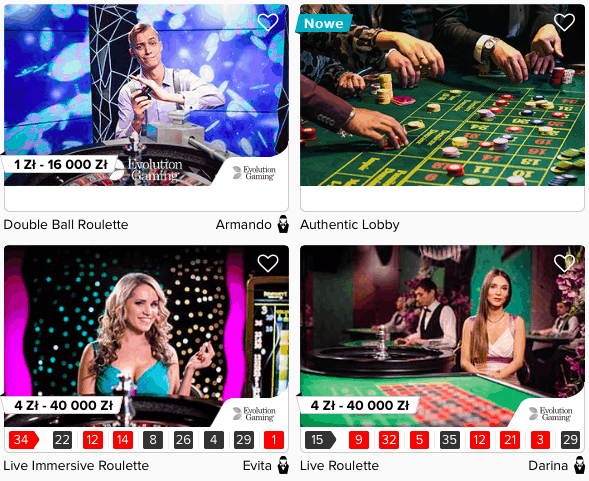Open Double Ball Roulette thumbnail
This screenshot has height=481, width=589.
(146, 95)
